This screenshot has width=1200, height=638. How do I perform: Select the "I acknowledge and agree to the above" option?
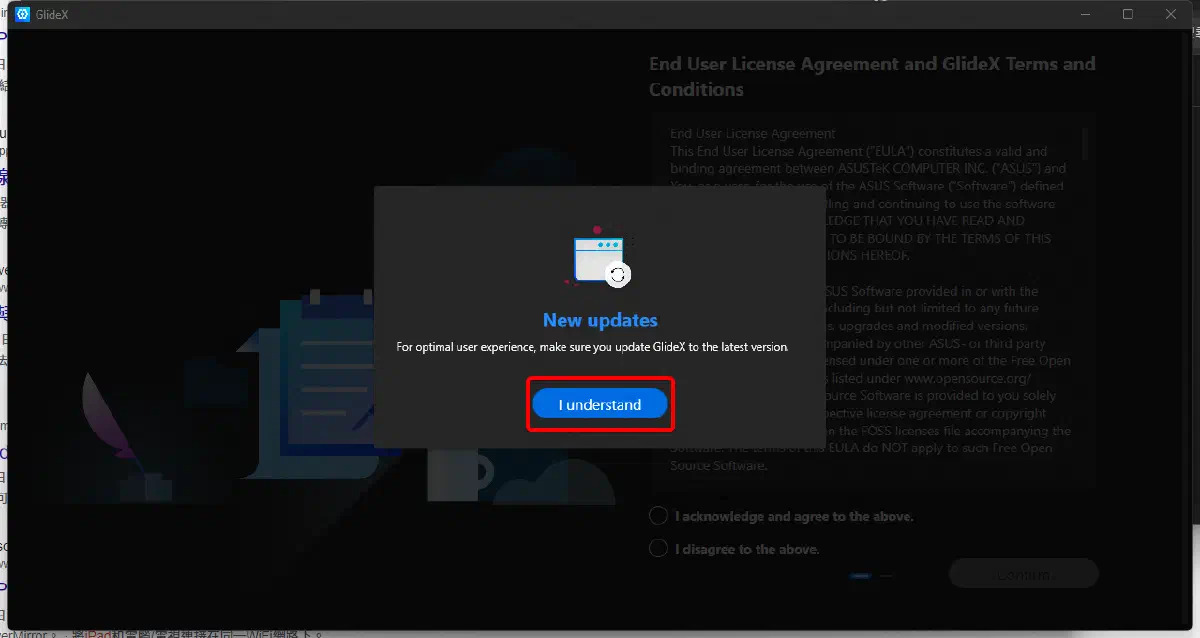tap(658, 516)
